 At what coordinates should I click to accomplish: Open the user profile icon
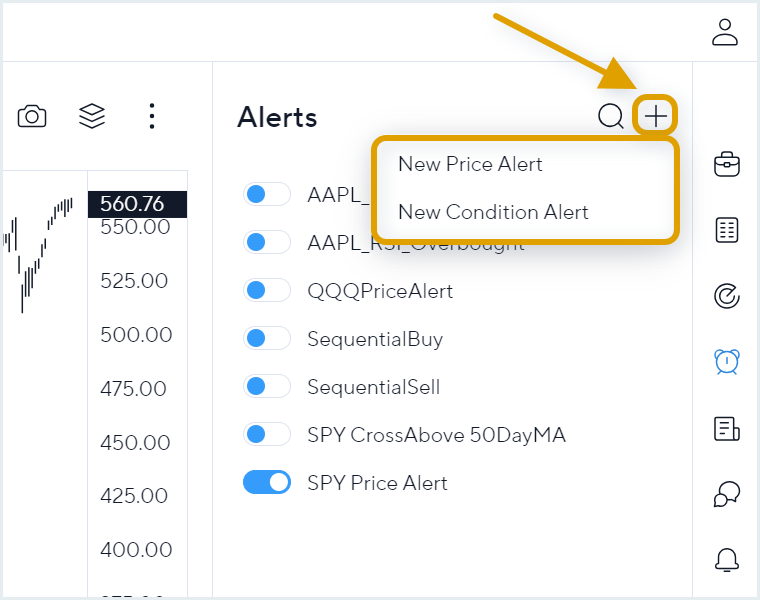tap(725, 32)
